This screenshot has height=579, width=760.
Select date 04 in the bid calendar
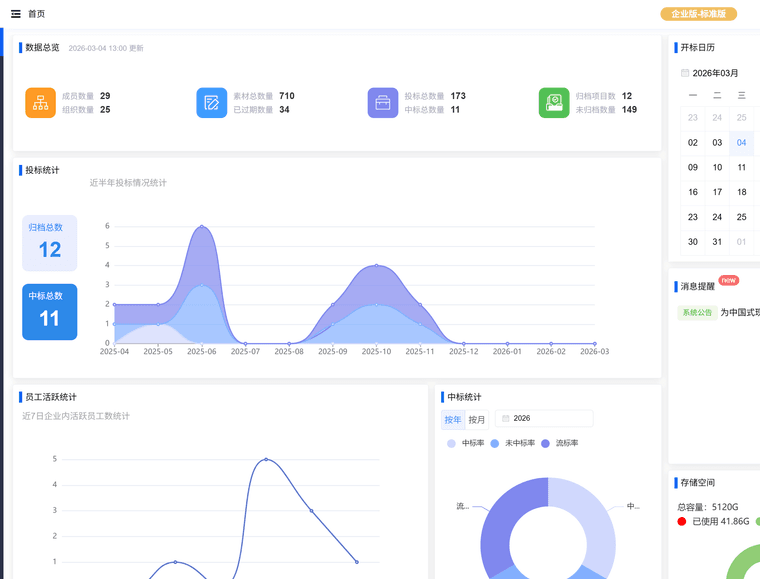pyautogui.click(x=741, y=143)
